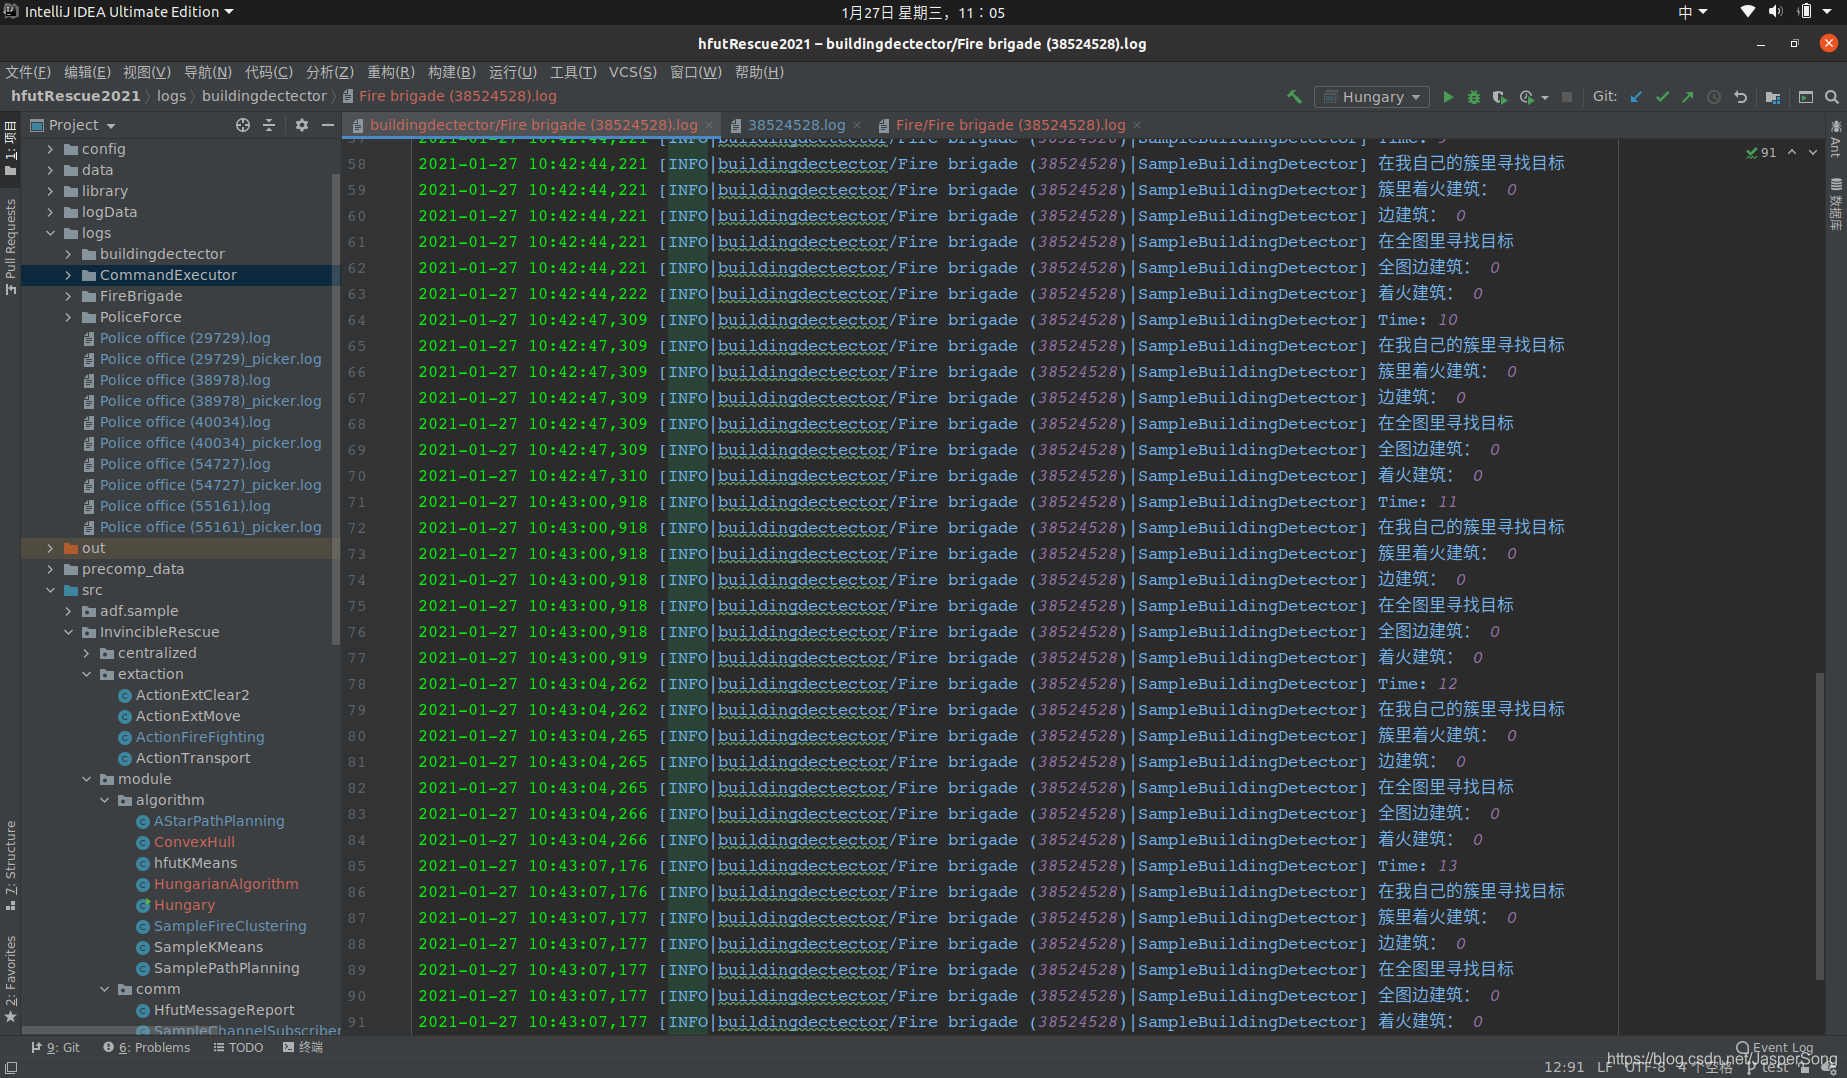1847x1078 pixels.
Task: Collapse all nodes in the Project panel
Action: pyautogui.click(x=269, y=125)
